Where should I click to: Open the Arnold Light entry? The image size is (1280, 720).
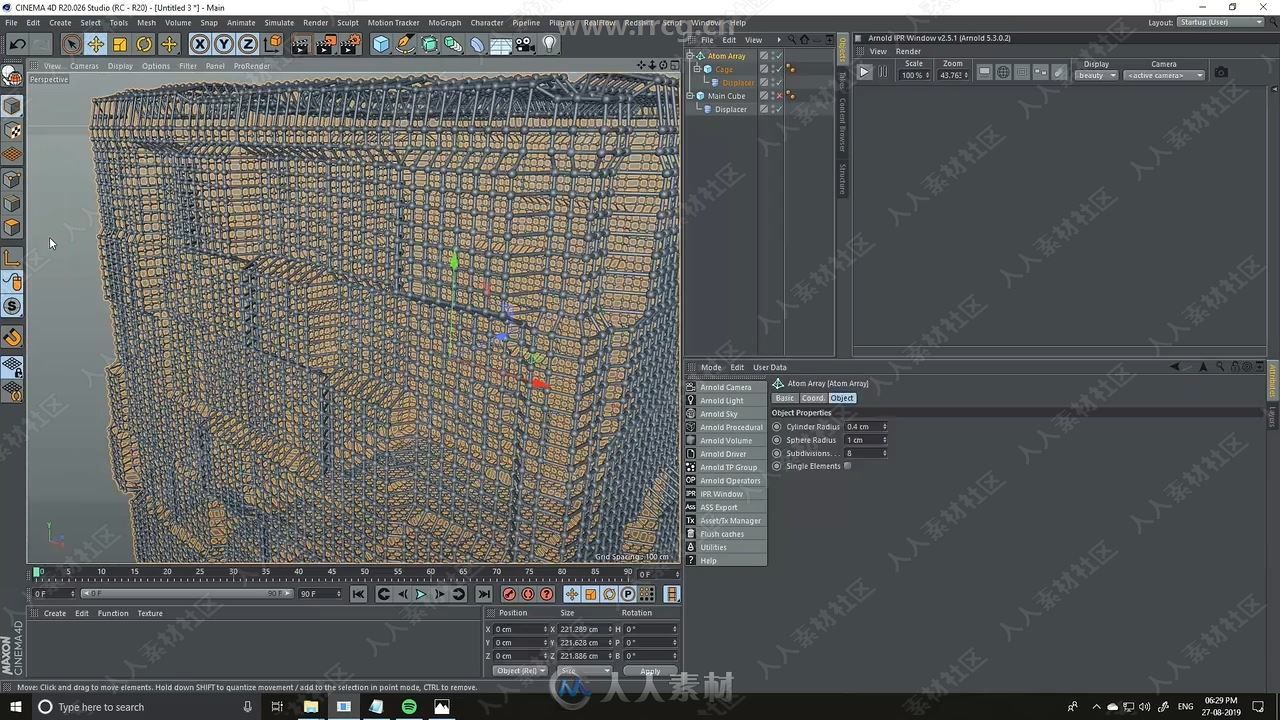pos(726,401)
